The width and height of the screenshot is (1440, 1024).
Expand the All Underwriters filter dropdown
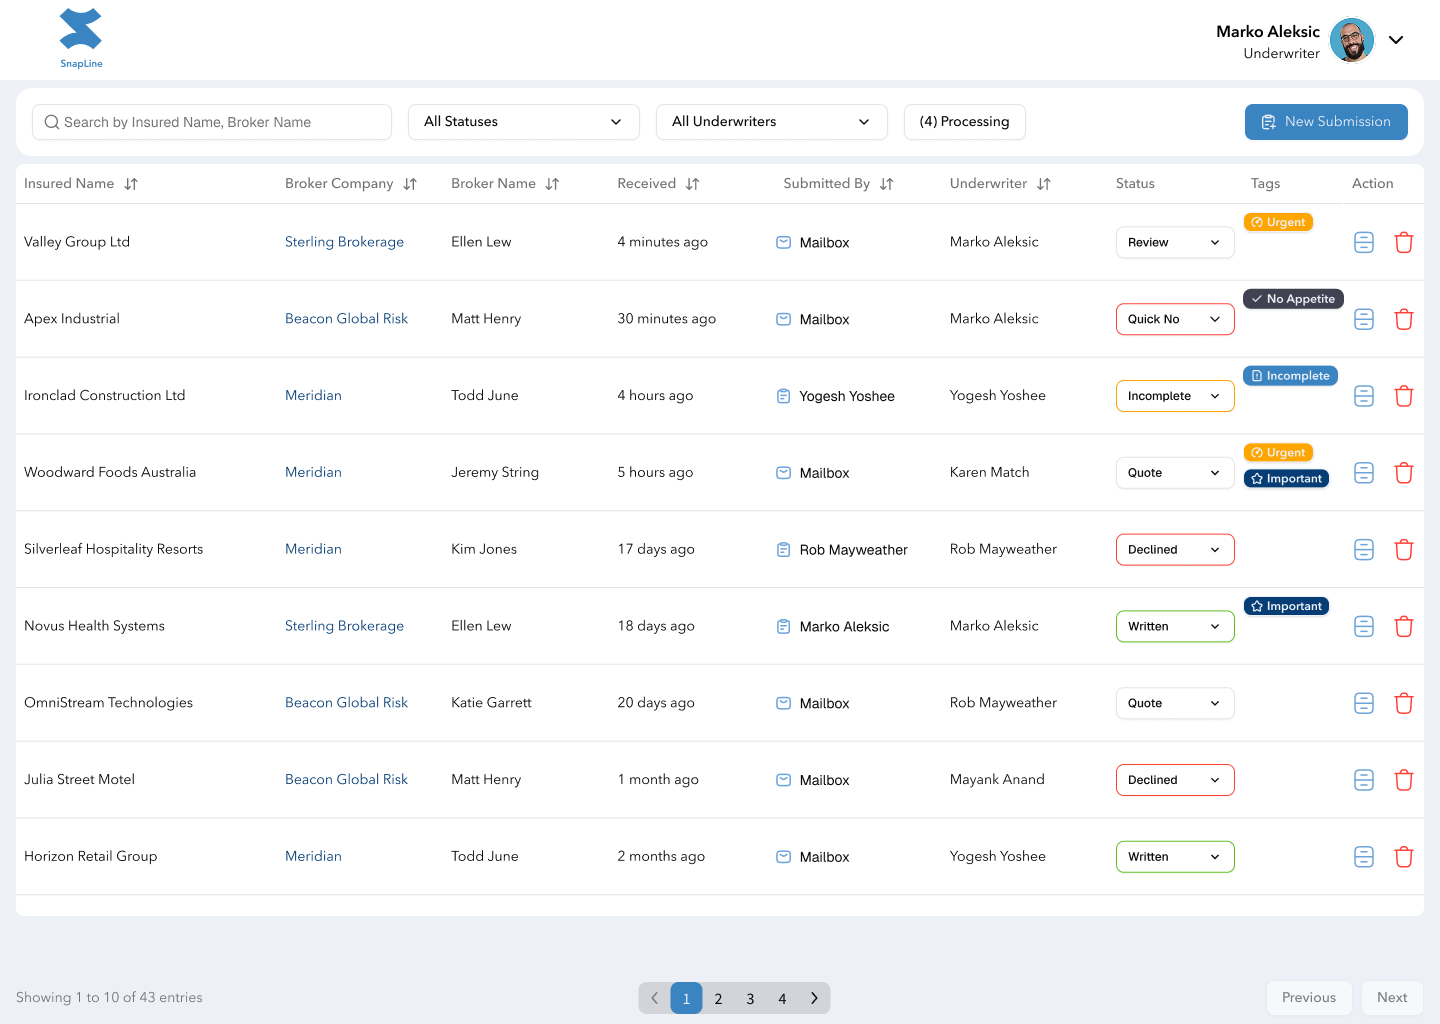pos(771,122)
